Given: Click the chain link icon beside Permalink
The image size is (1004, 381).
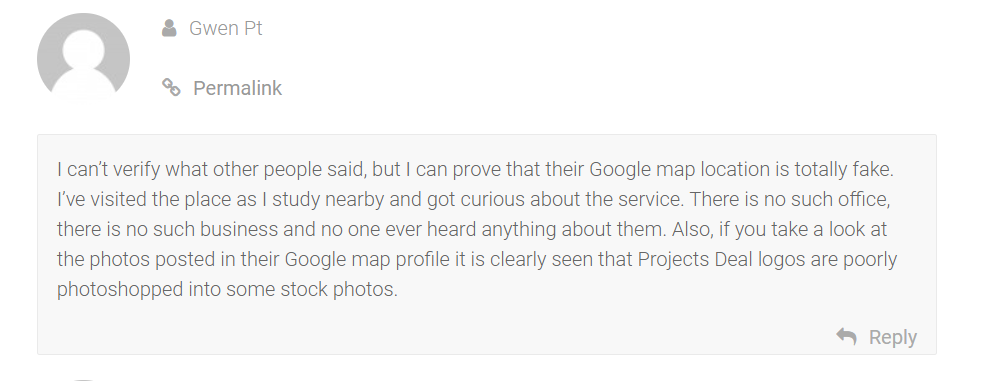Looking at the screenshot, I should 171,87.
